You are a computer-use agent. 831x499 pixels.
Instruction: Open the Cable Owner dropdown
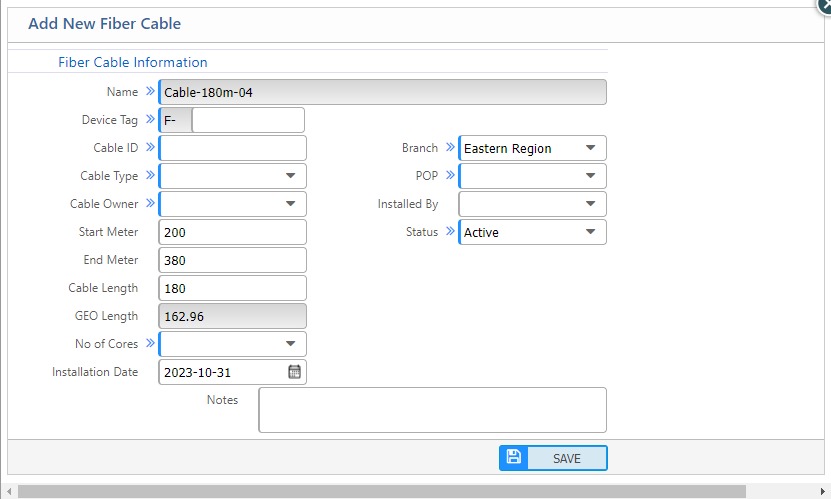pos(290,204)
